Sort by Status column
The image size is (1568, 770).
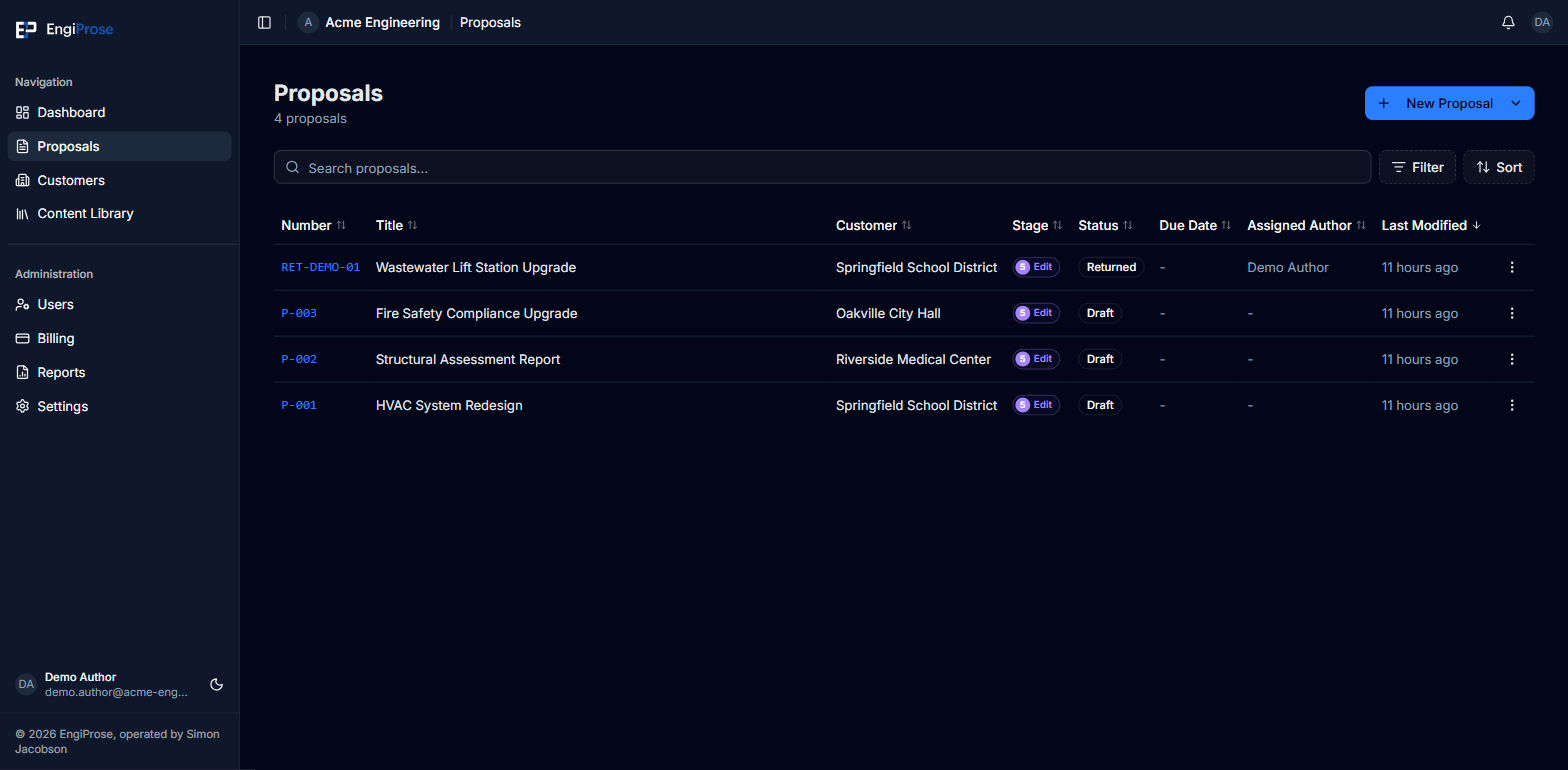point(1106,225)
